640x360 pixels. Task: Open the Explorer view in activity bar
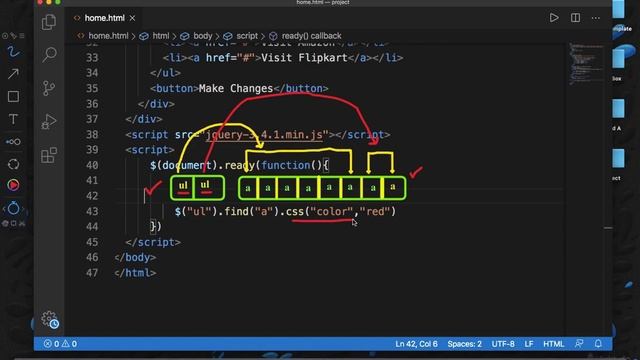[x=49, y=22]
